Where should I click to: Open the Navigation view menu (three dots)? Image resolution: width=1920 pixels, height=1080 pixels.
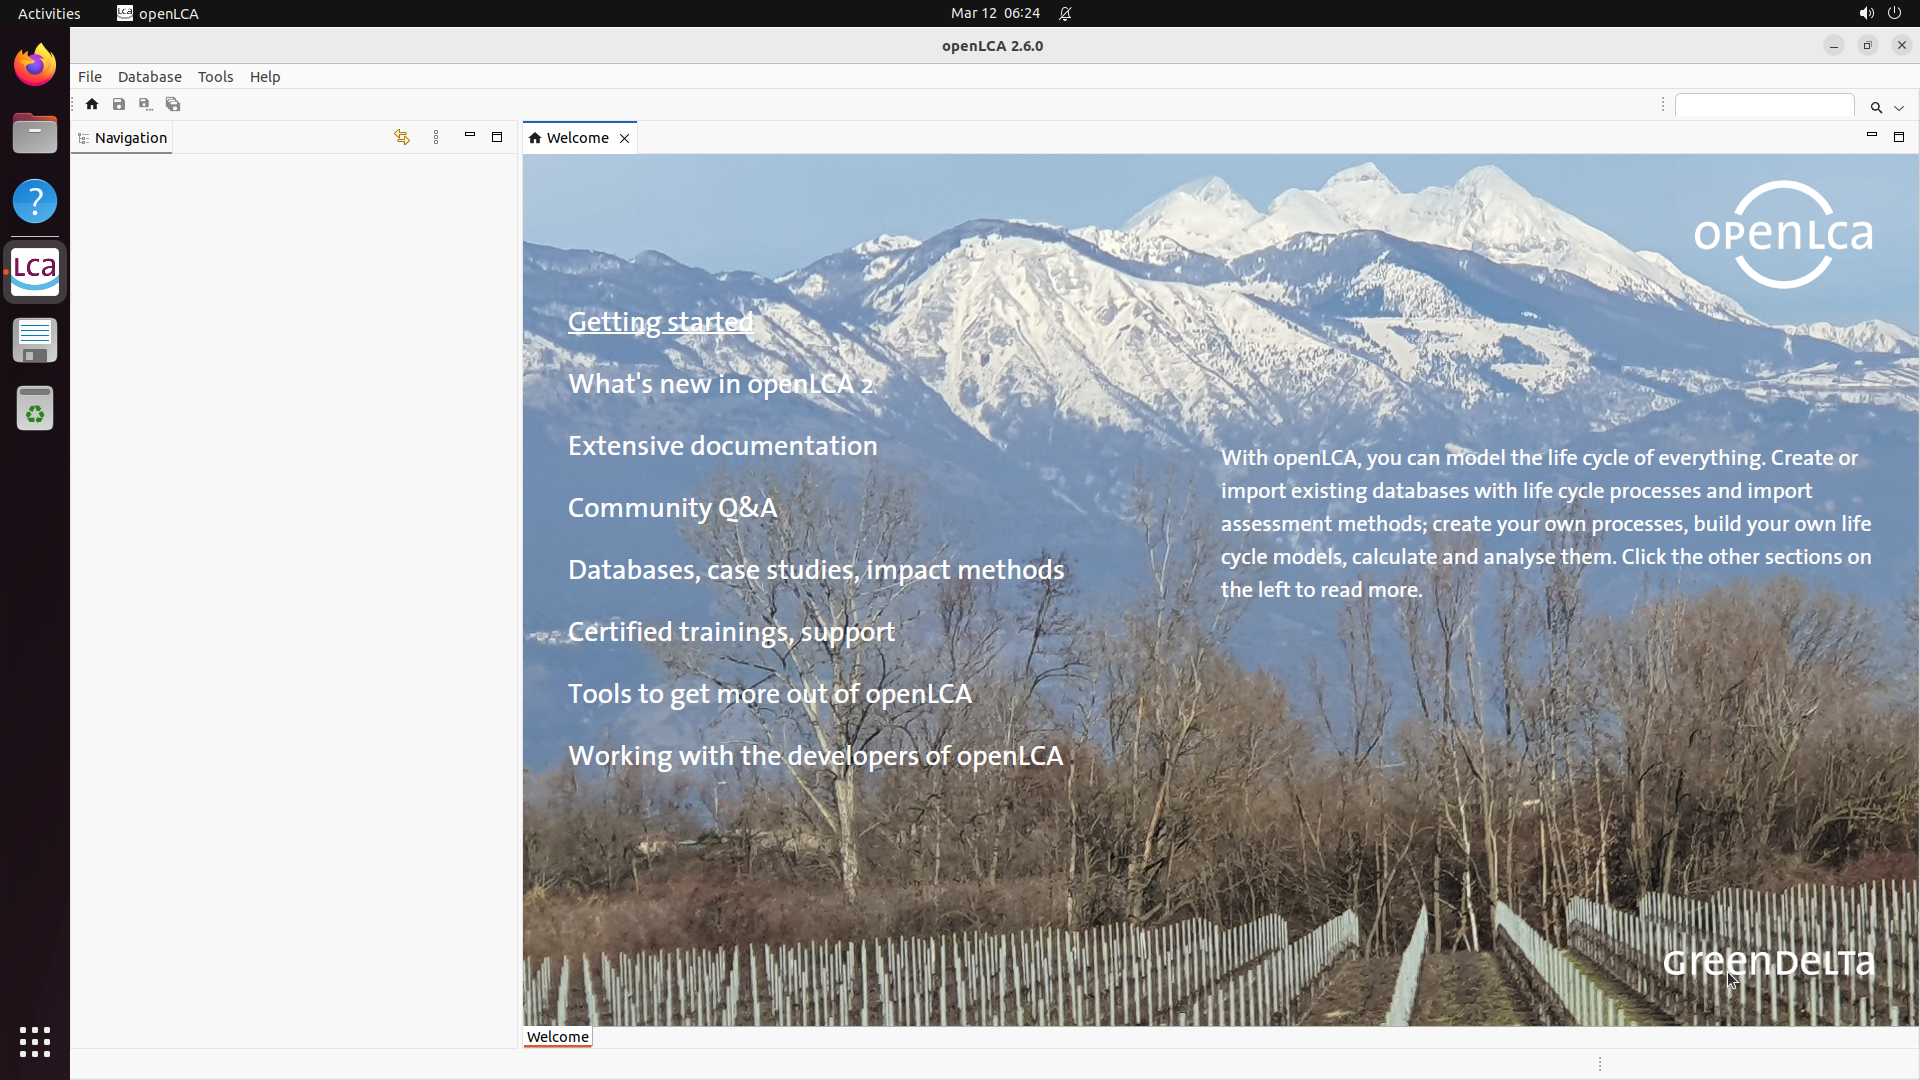436,137
